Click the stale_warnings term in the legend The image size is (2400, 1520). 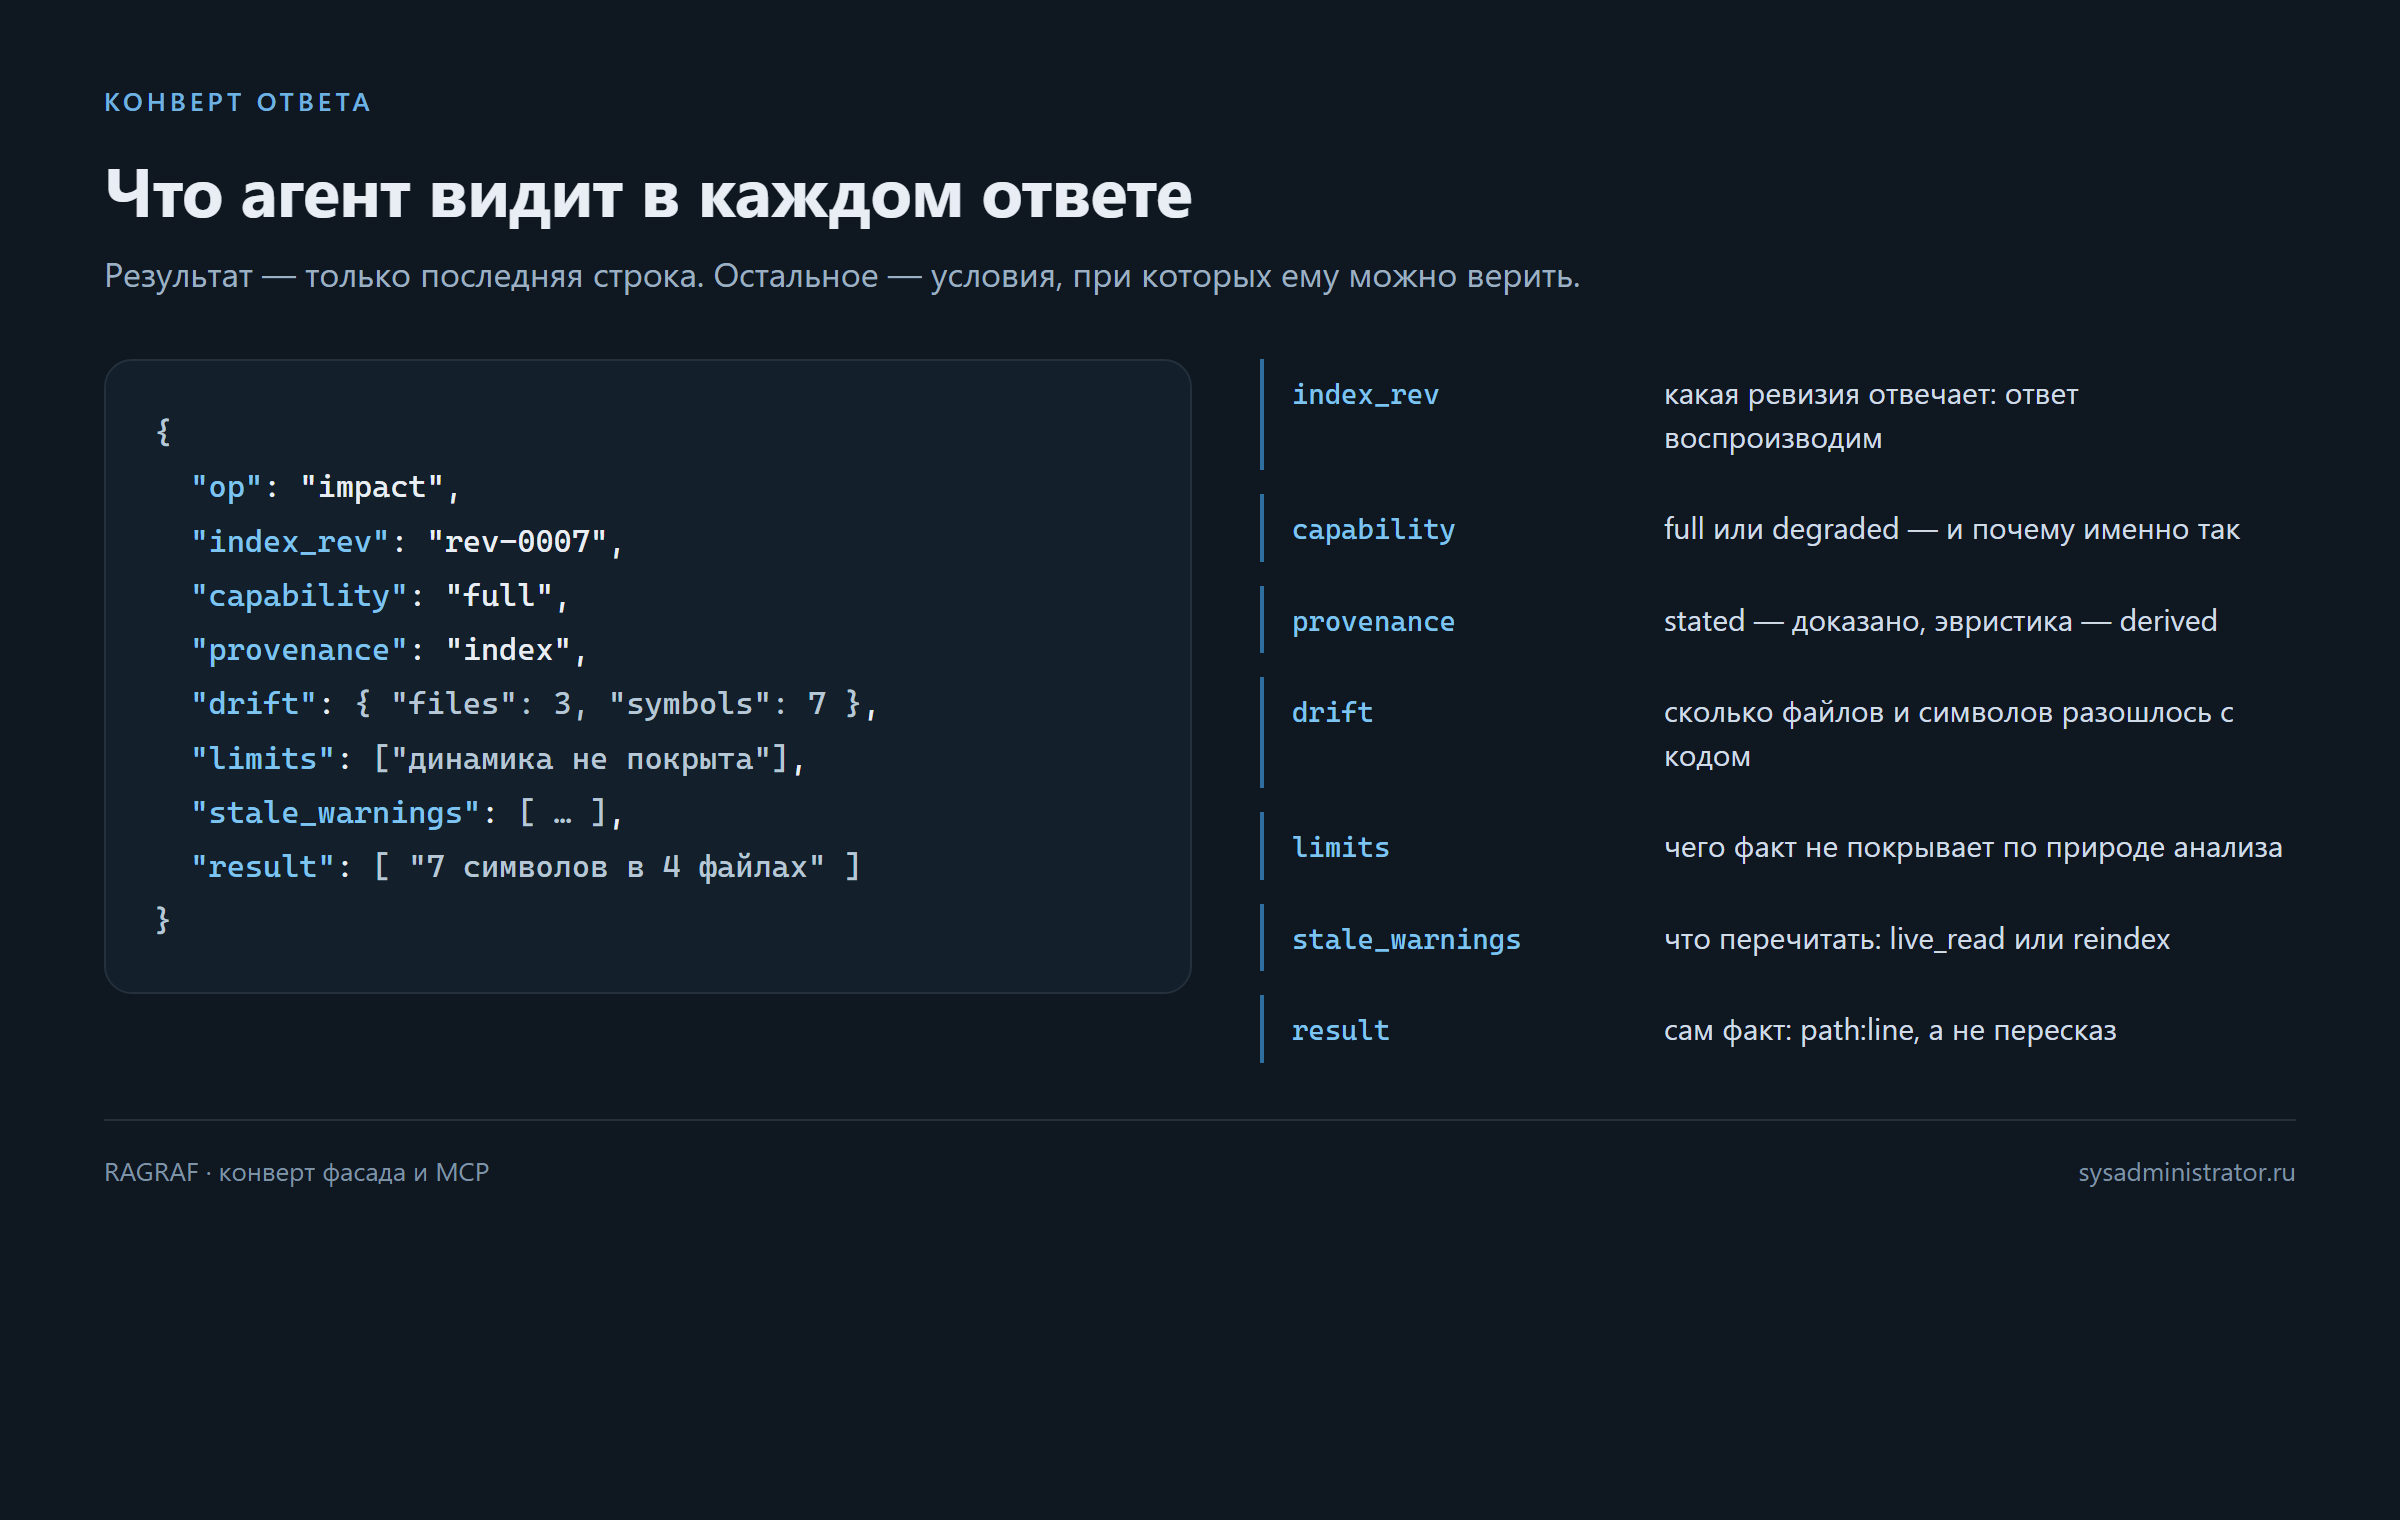1406,940
